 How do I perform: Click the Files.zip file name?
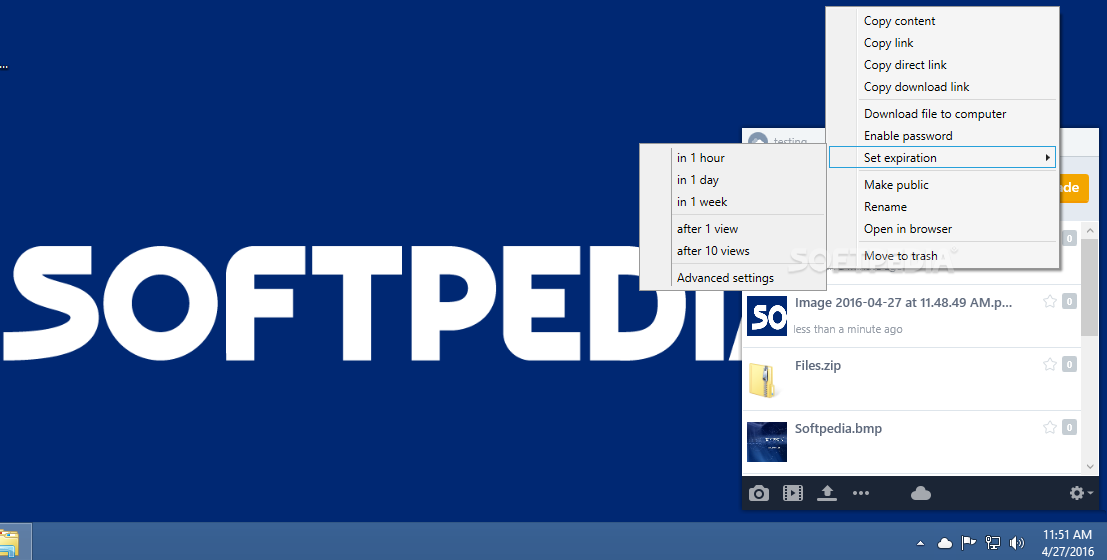[818, 366]
